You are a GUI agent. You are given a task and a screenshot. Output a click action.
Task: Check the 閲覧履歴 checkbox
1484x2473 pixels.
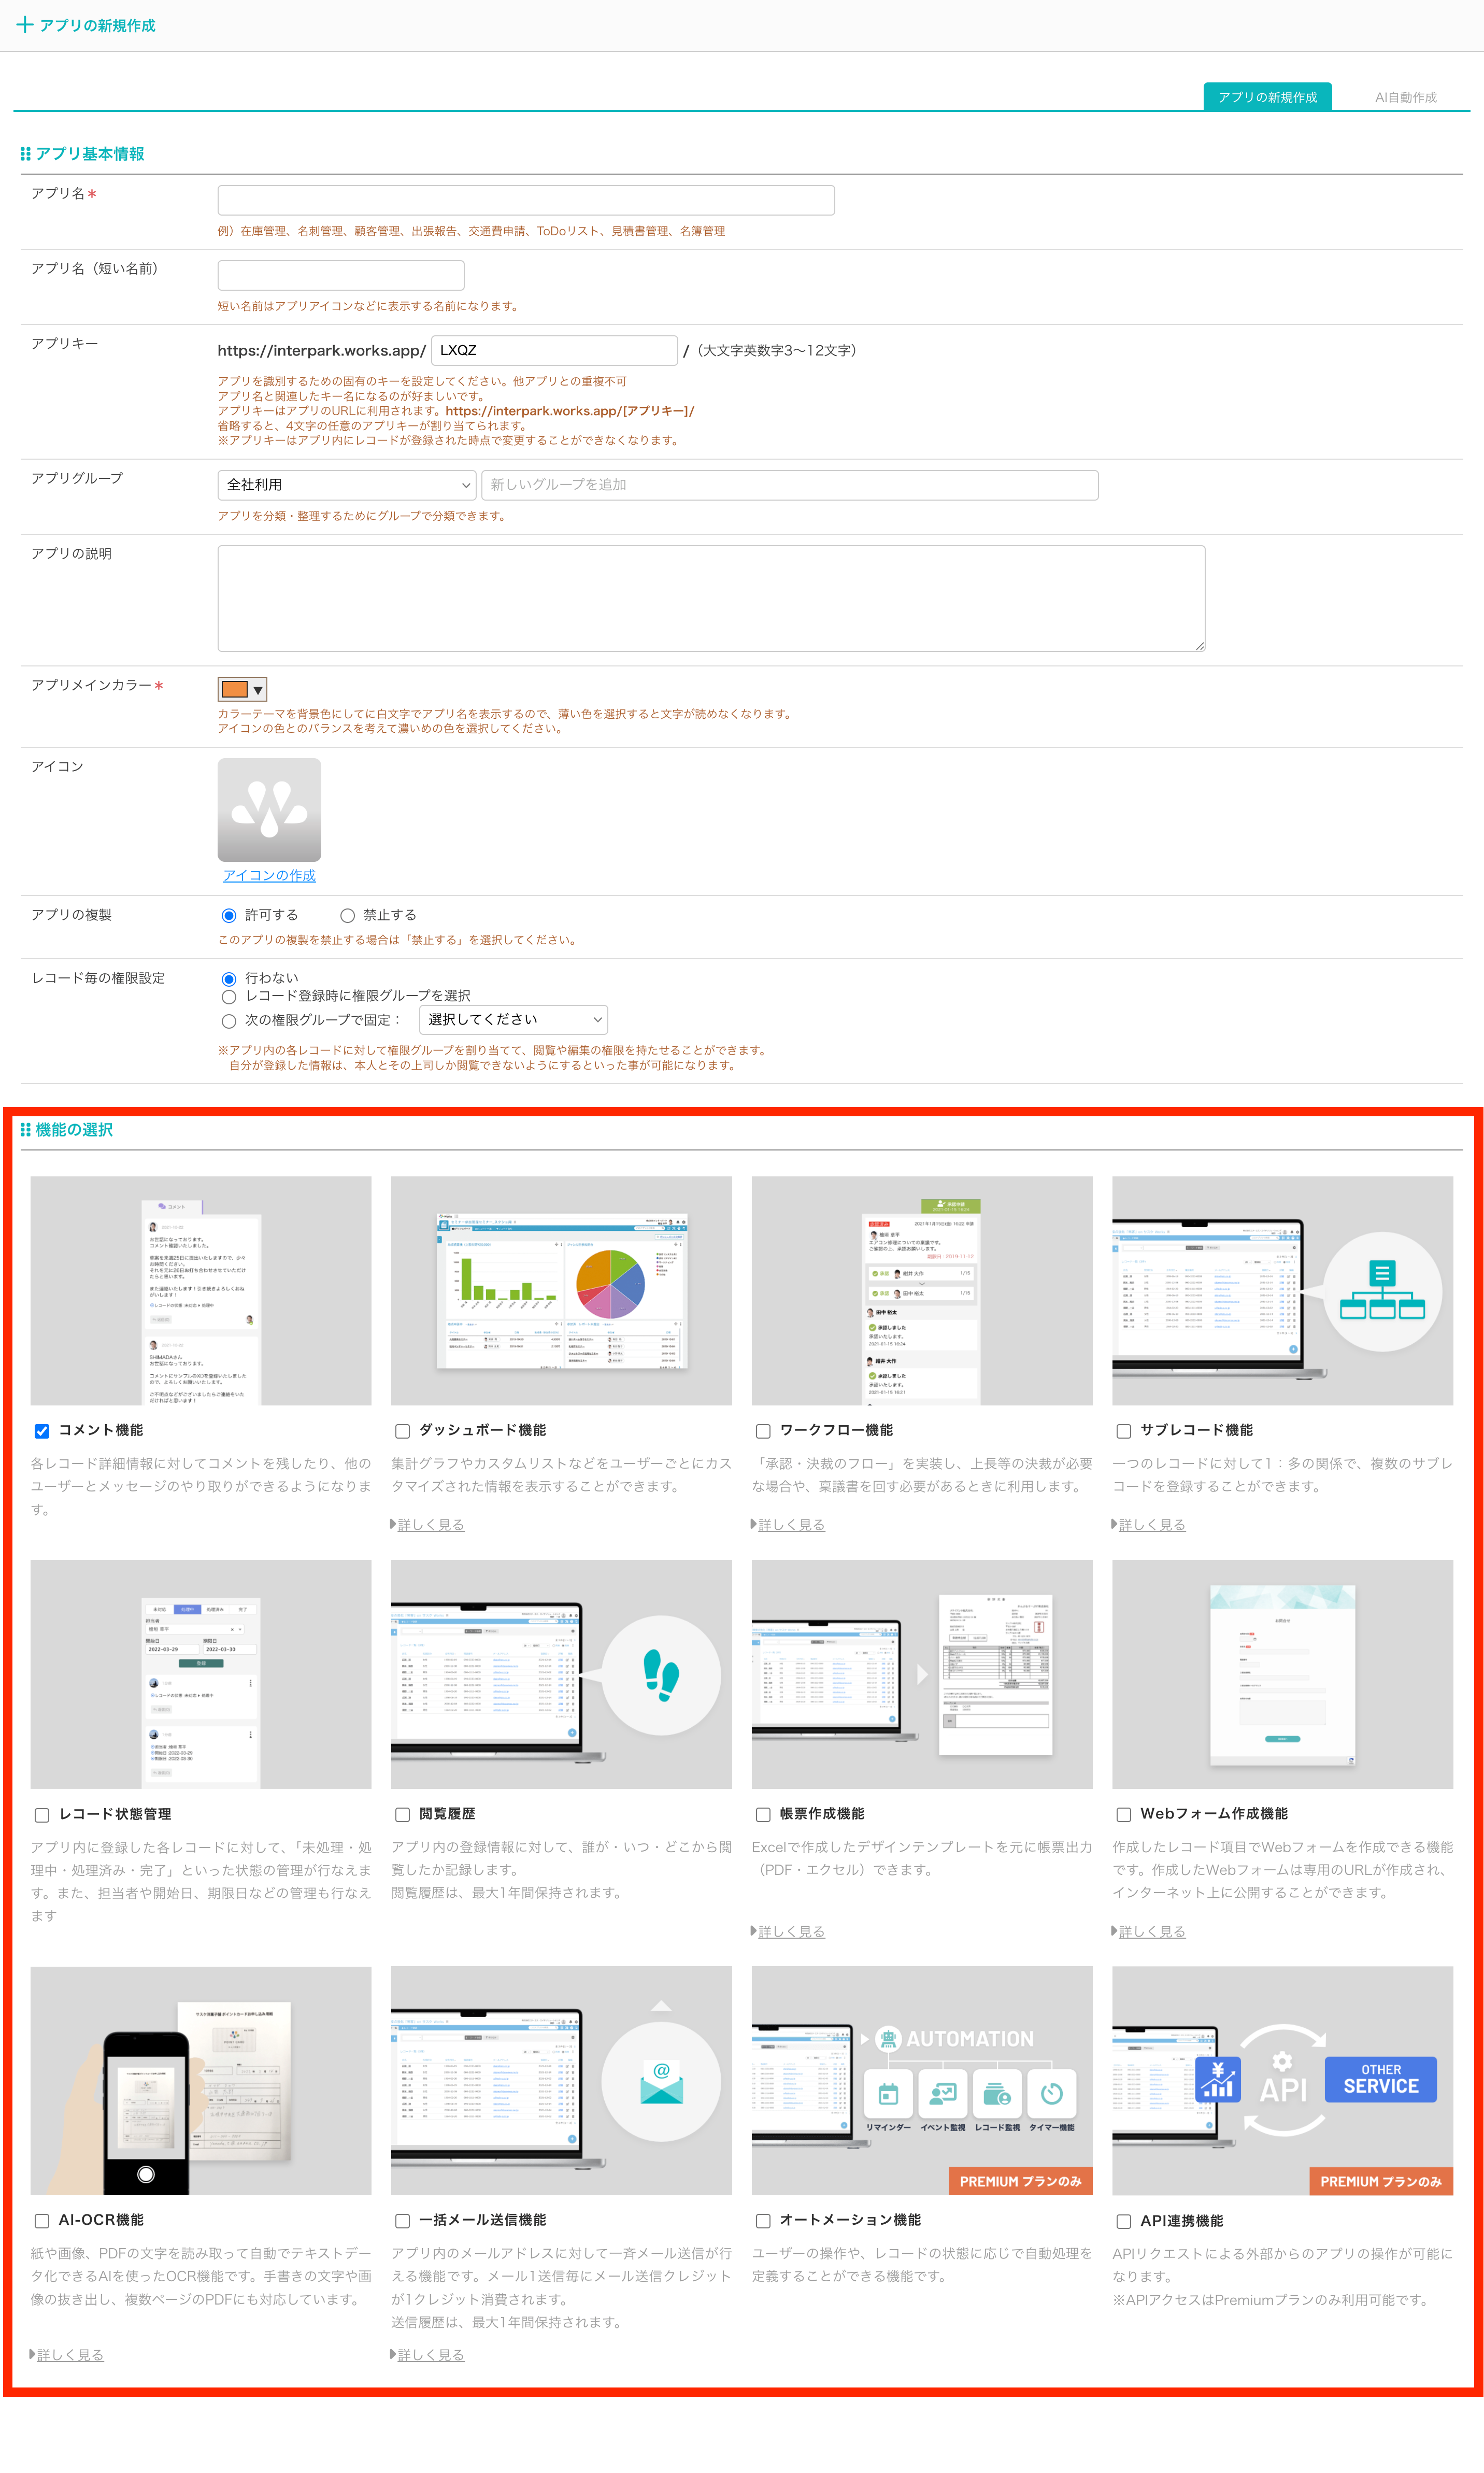coord(402,1815)
